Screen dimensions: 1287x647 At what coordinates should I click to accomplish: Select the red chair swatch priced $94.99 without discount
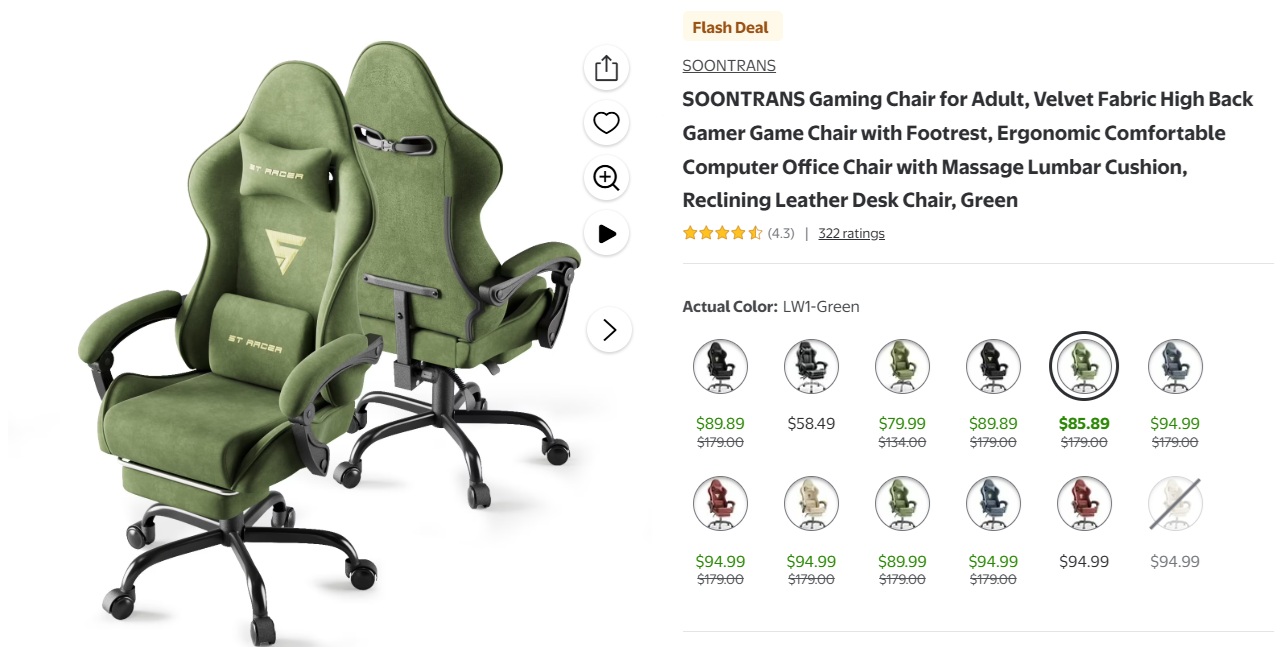1084,503
